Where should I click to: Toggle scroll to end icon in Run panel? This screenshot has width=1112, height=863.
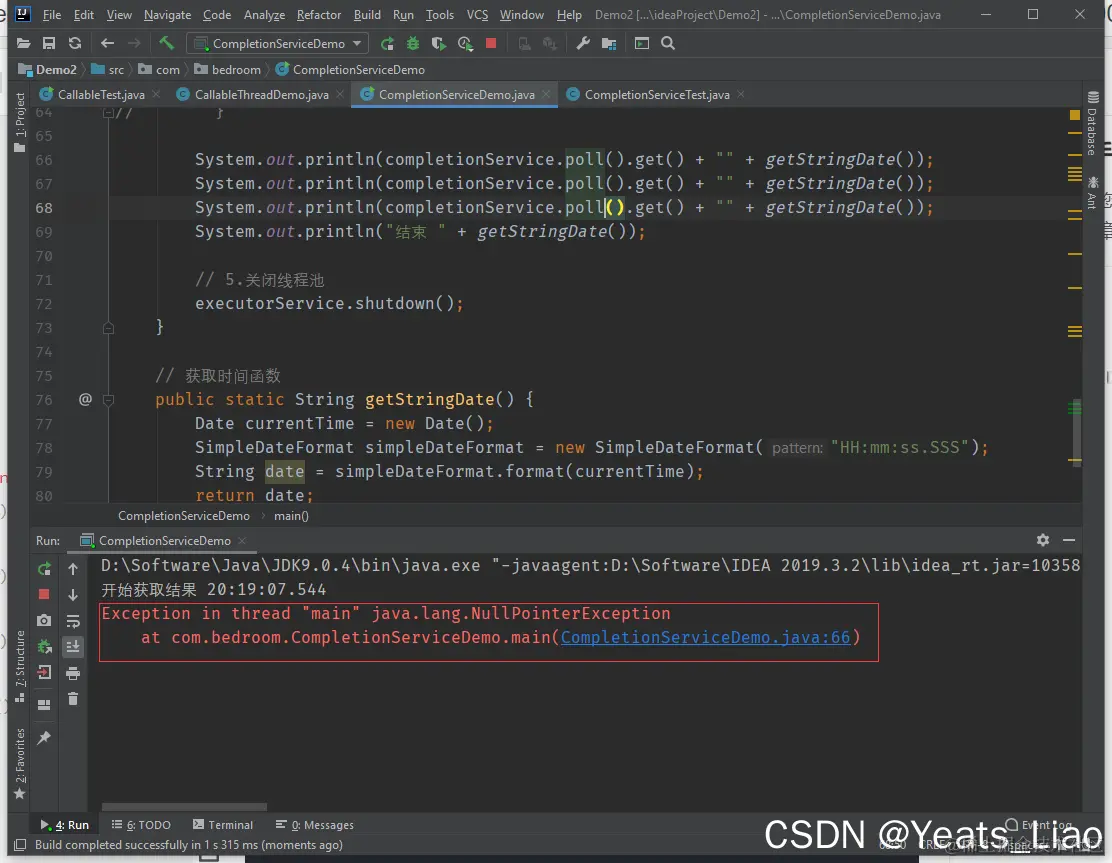73,646
